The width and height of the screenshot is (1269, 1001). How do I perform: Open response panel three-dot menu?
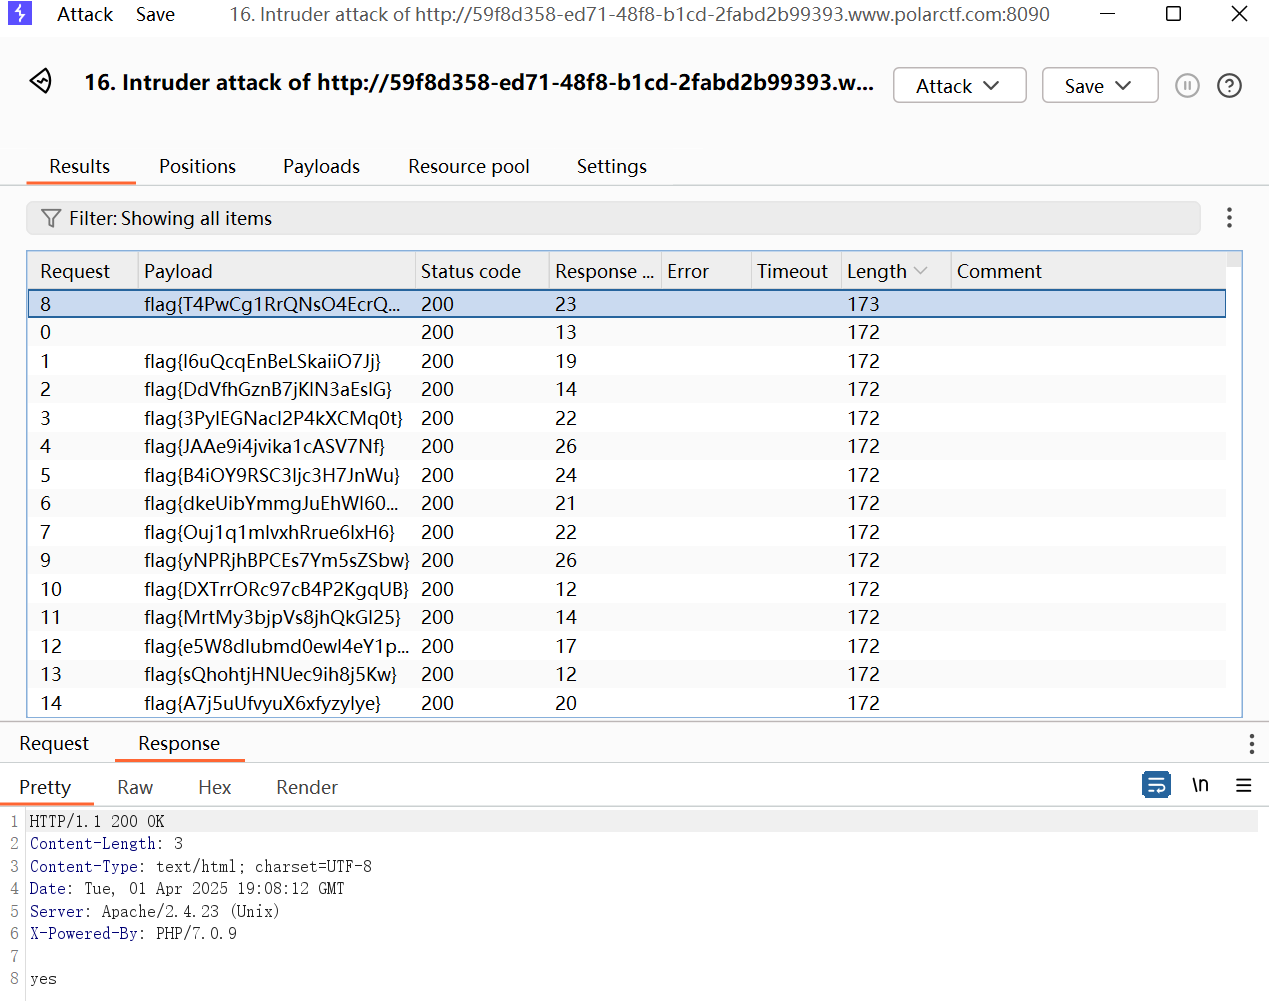[x=1251, y=744]
